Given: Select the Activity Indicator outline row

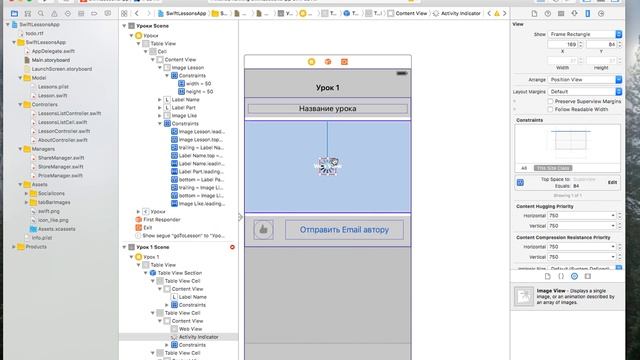Looking at the screenshot, I should [179, 337].
